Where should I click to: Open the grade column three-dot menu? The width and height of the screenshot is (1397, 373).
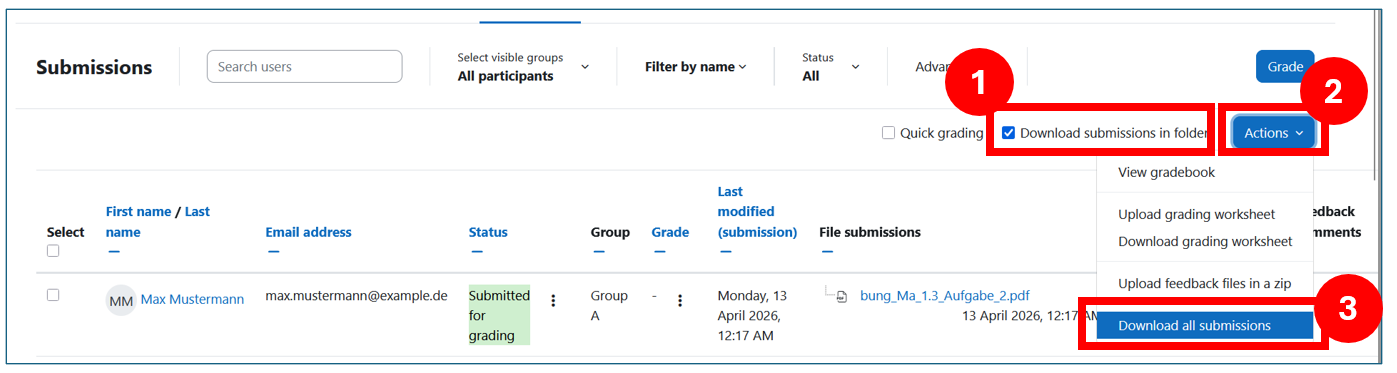tap(680, 300)
